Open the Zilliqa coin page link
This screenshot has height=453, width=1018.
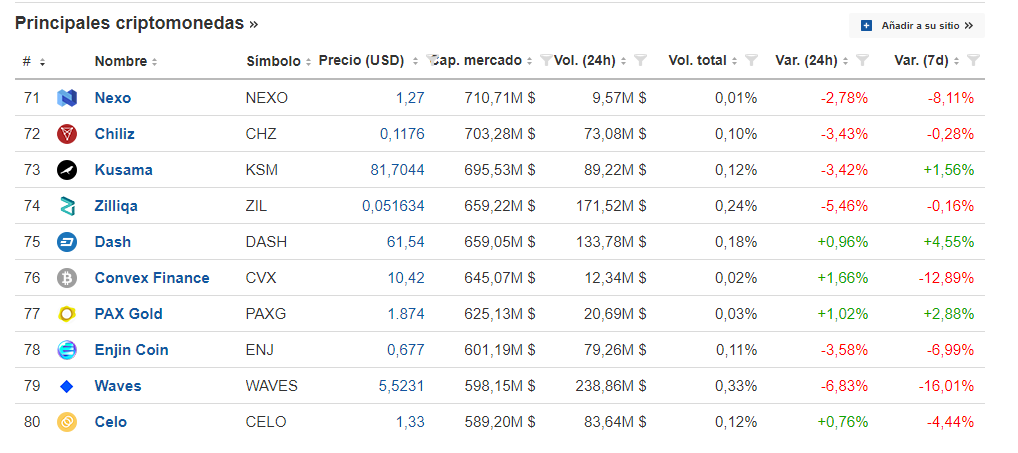tap(116, 206)
